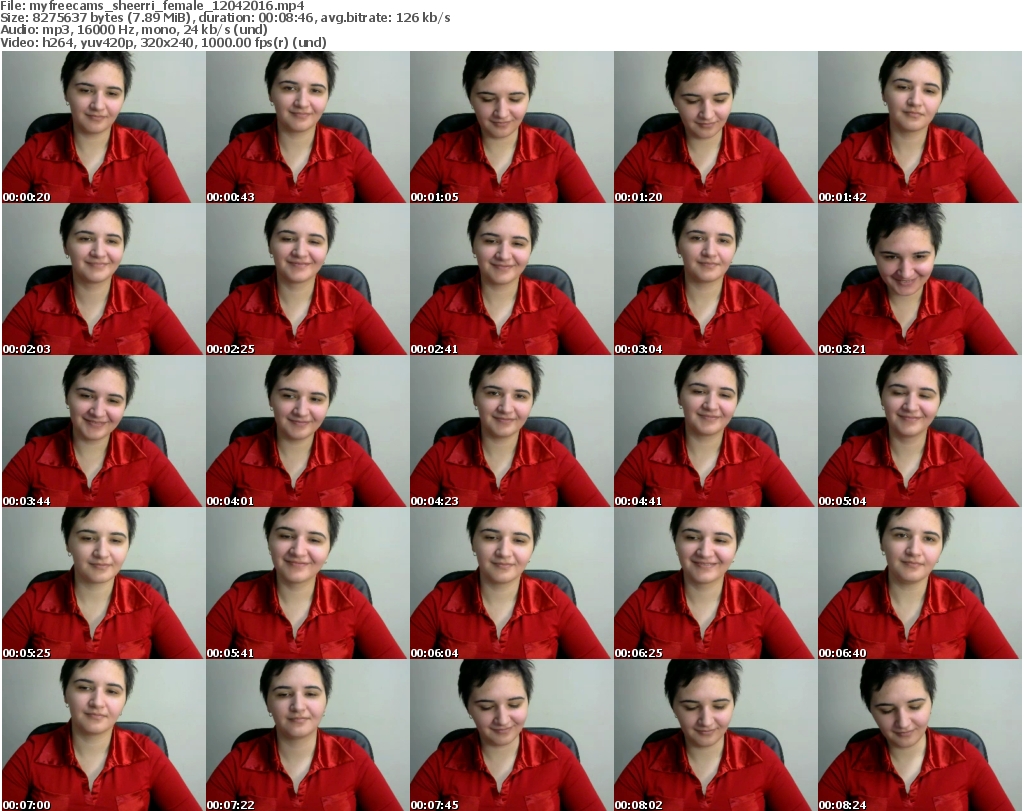
Task: Select the thumbnail timestamped 00:02:03
Action: click(103, 279)
